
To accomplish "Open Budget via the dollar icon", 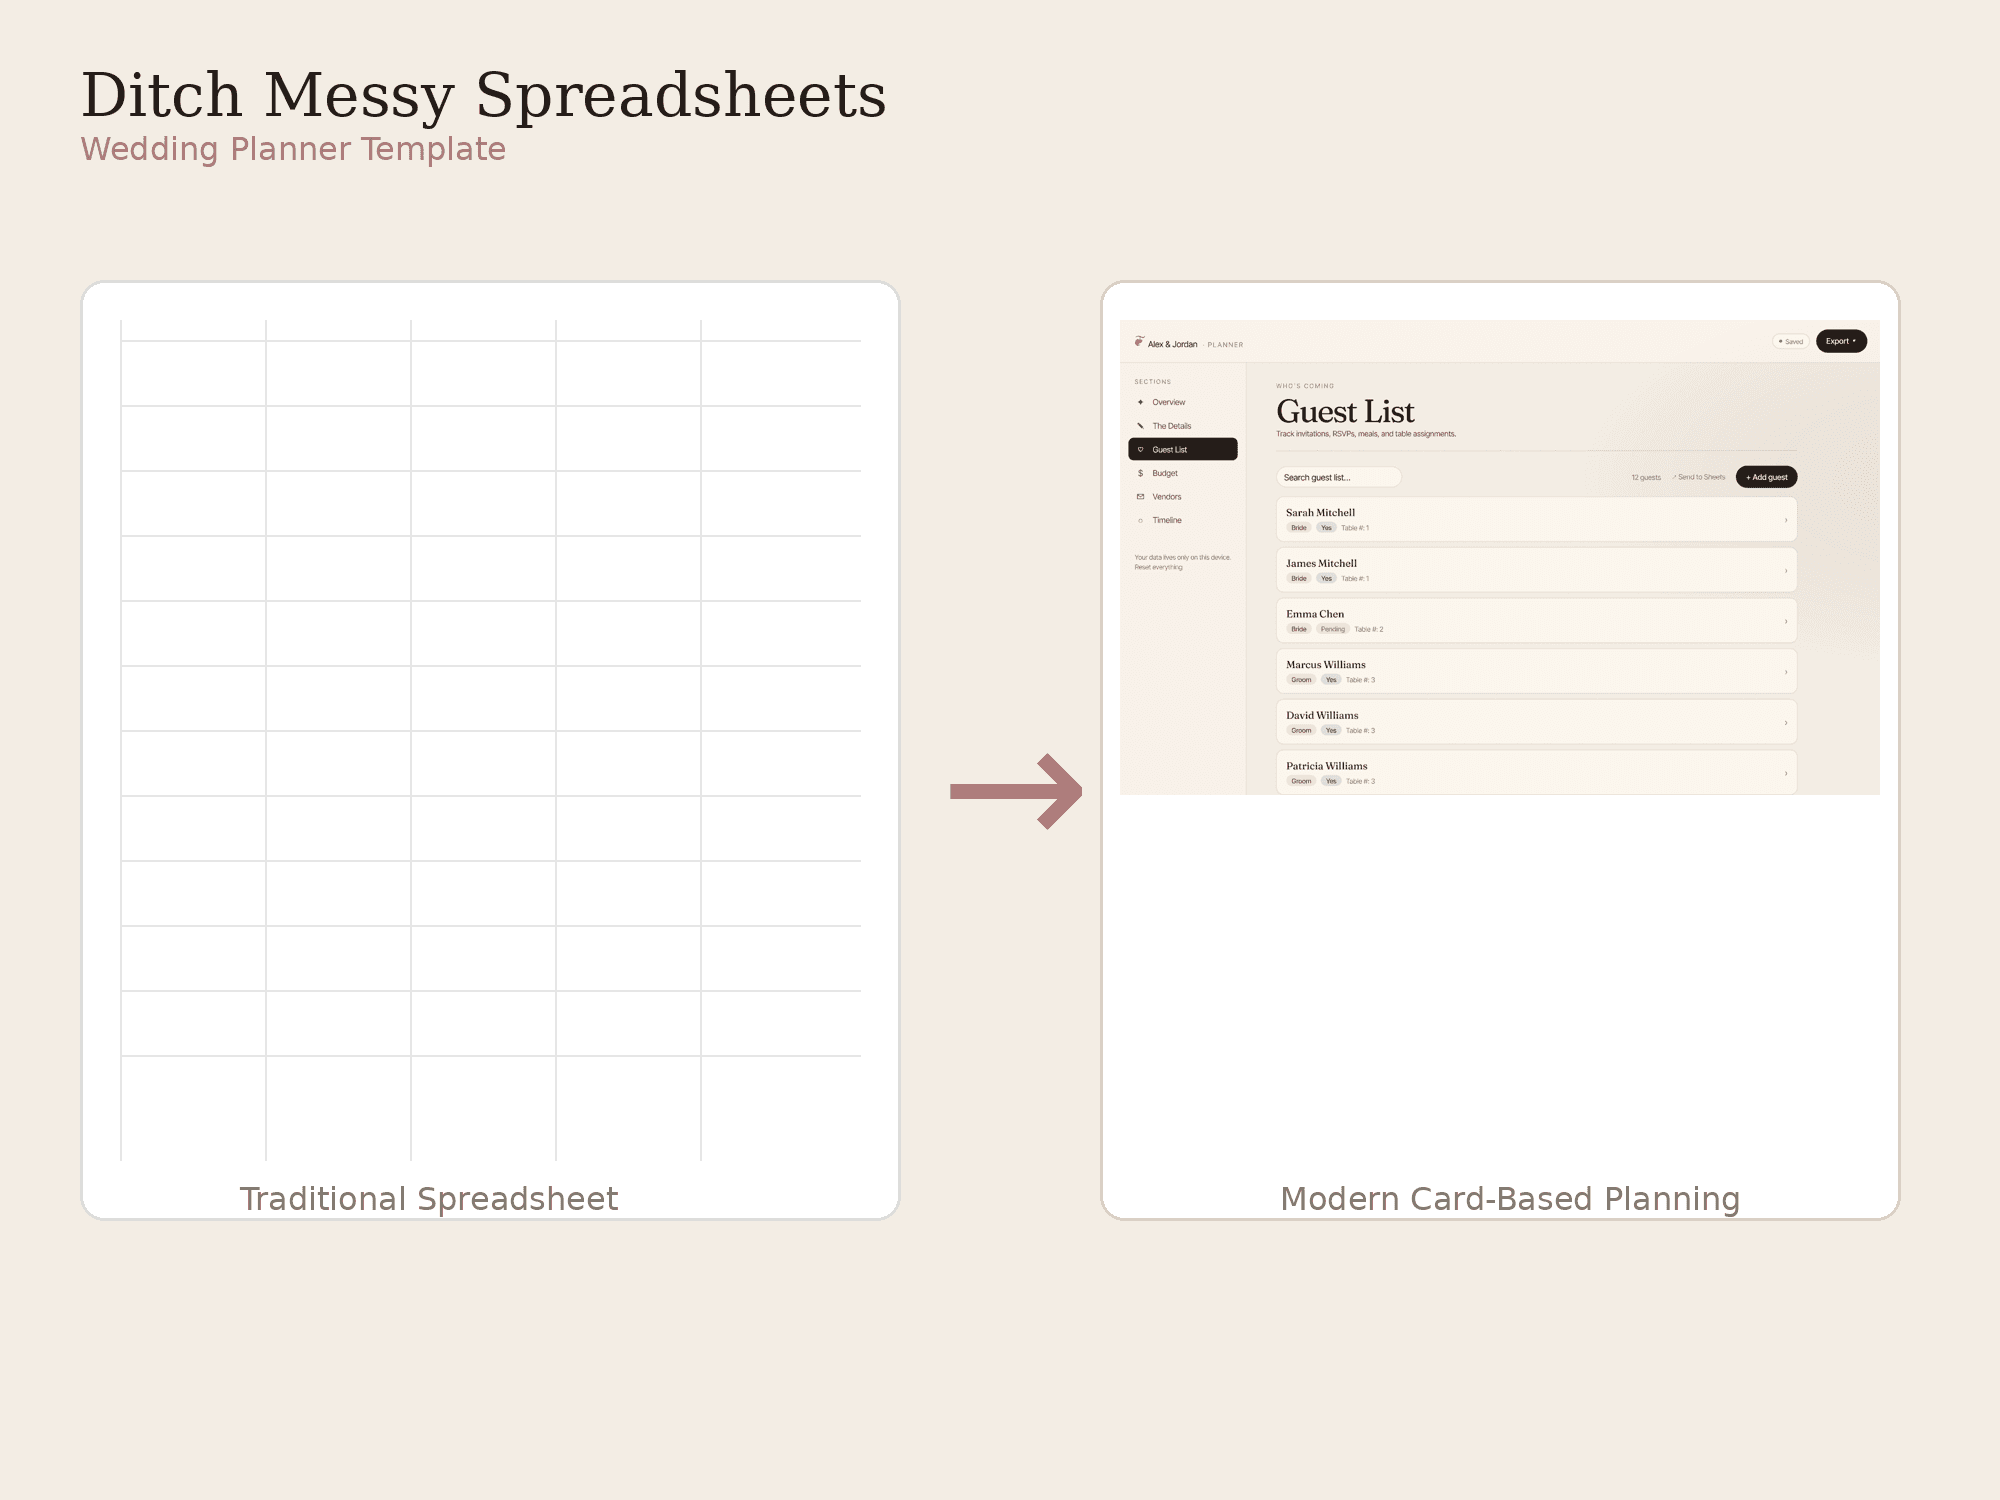I will click(1140, 473).
